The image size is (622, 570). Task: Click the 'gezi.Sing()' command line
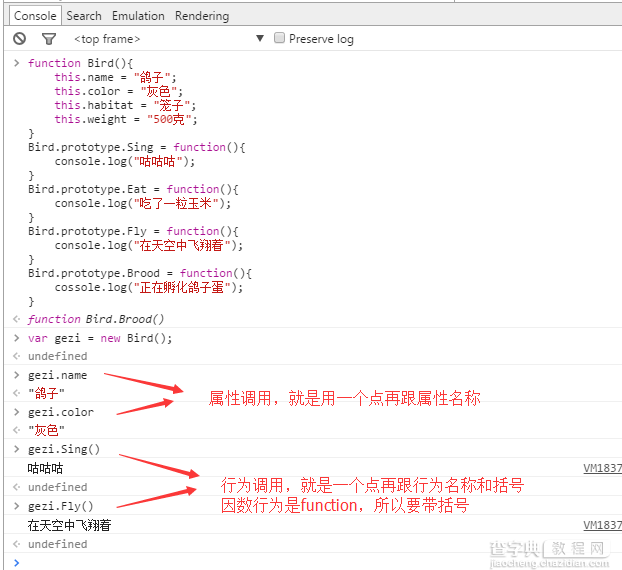pos(64,449)
